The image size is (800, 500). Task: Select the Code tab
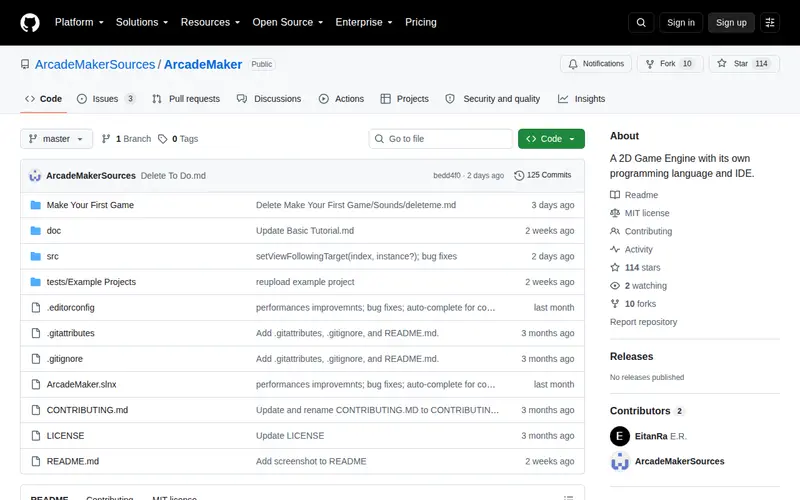(43, 99)
